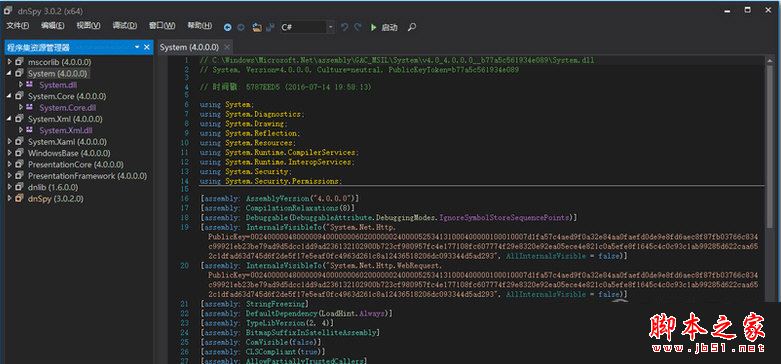Click the PresentationFramework assembly icon
The height and width of the screenshot is (364, 781).
(x=19, y=176)
